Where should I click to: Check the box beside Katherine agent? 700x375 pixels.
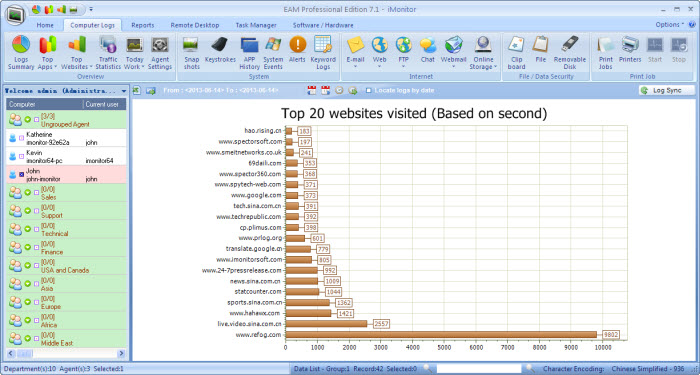click(21, 138)
